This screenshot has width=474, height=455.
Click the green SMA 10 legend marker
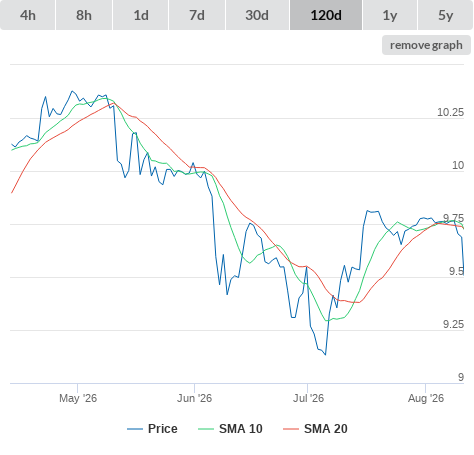click(206, 429)
